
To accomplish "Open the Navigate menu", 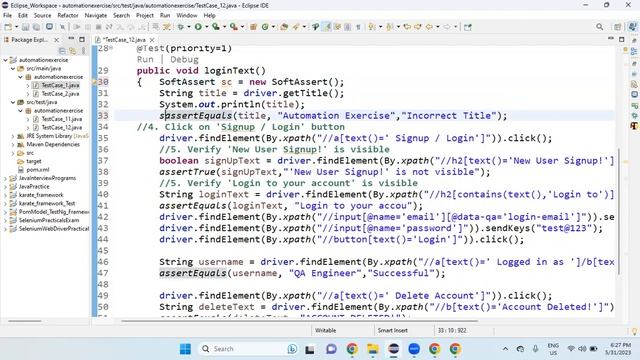I will tap(96, 16).
